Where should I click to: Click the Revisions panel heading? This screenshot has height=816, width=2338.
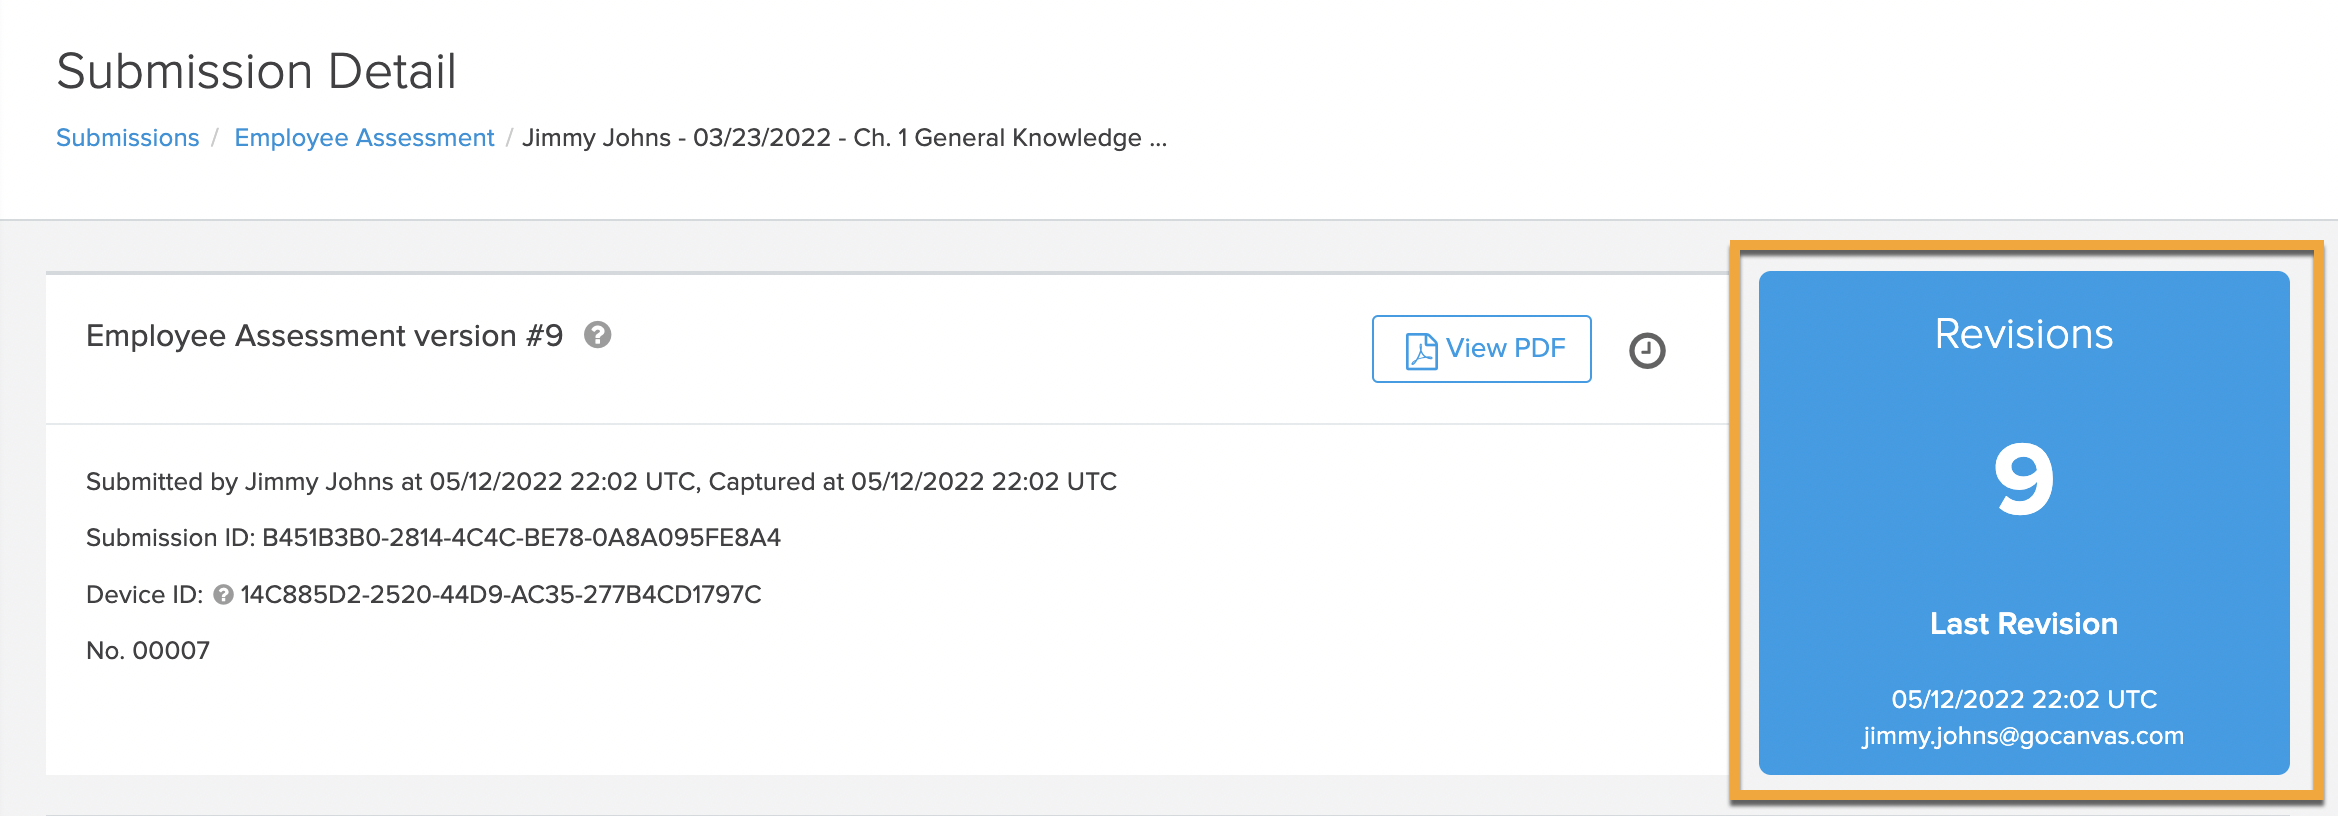pyautogui.click(x=2024, y=334)
